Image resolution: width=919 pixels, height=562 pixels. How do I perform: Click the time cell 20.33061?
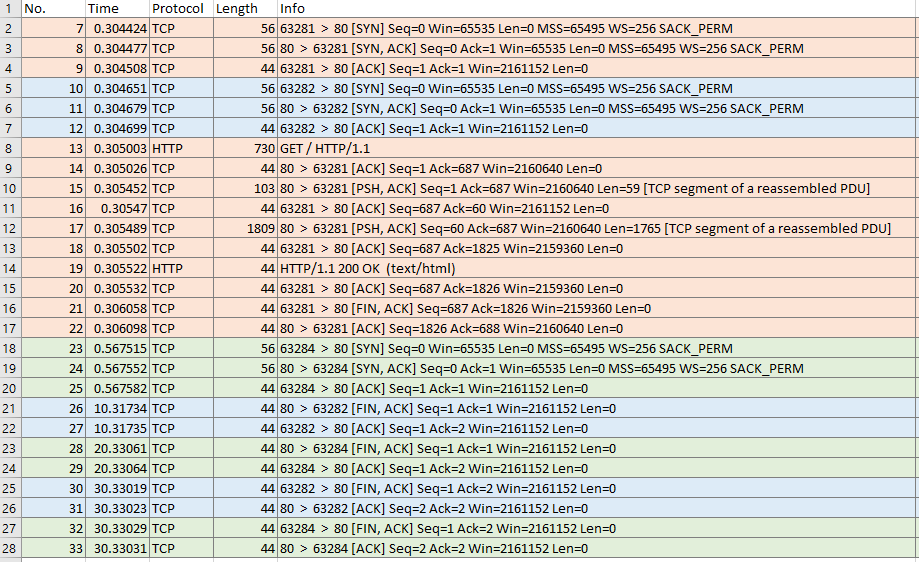(x=117, y=448)
